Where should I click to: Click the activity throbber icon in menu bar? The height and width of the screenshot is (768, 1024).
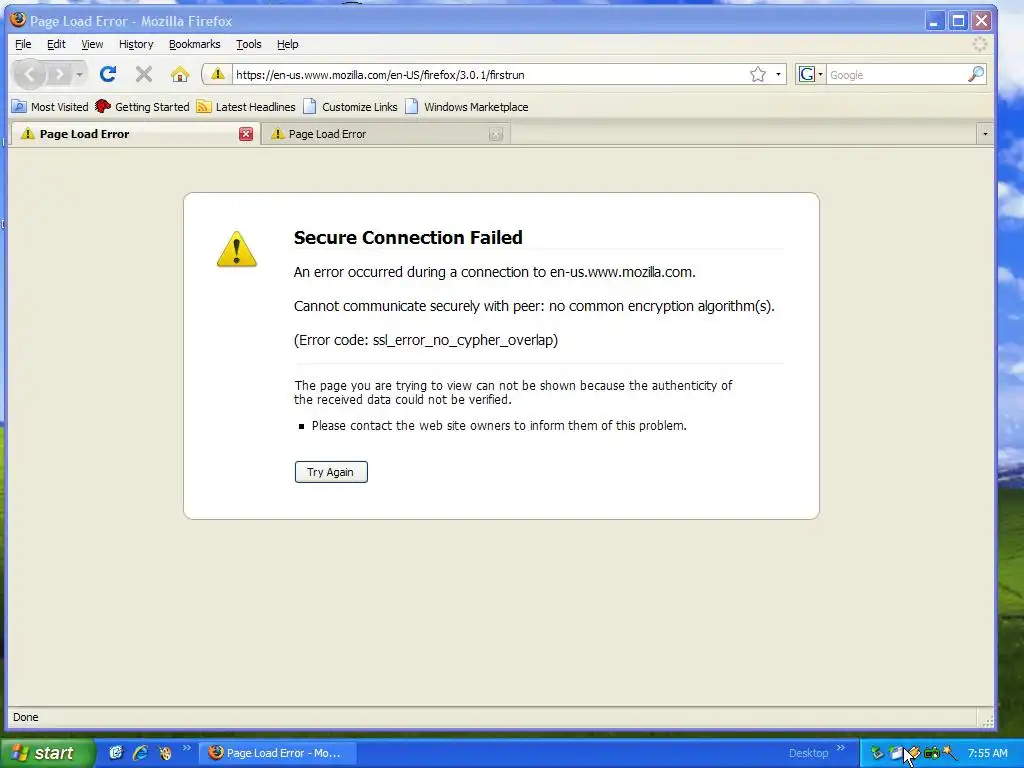coord(980,44)
